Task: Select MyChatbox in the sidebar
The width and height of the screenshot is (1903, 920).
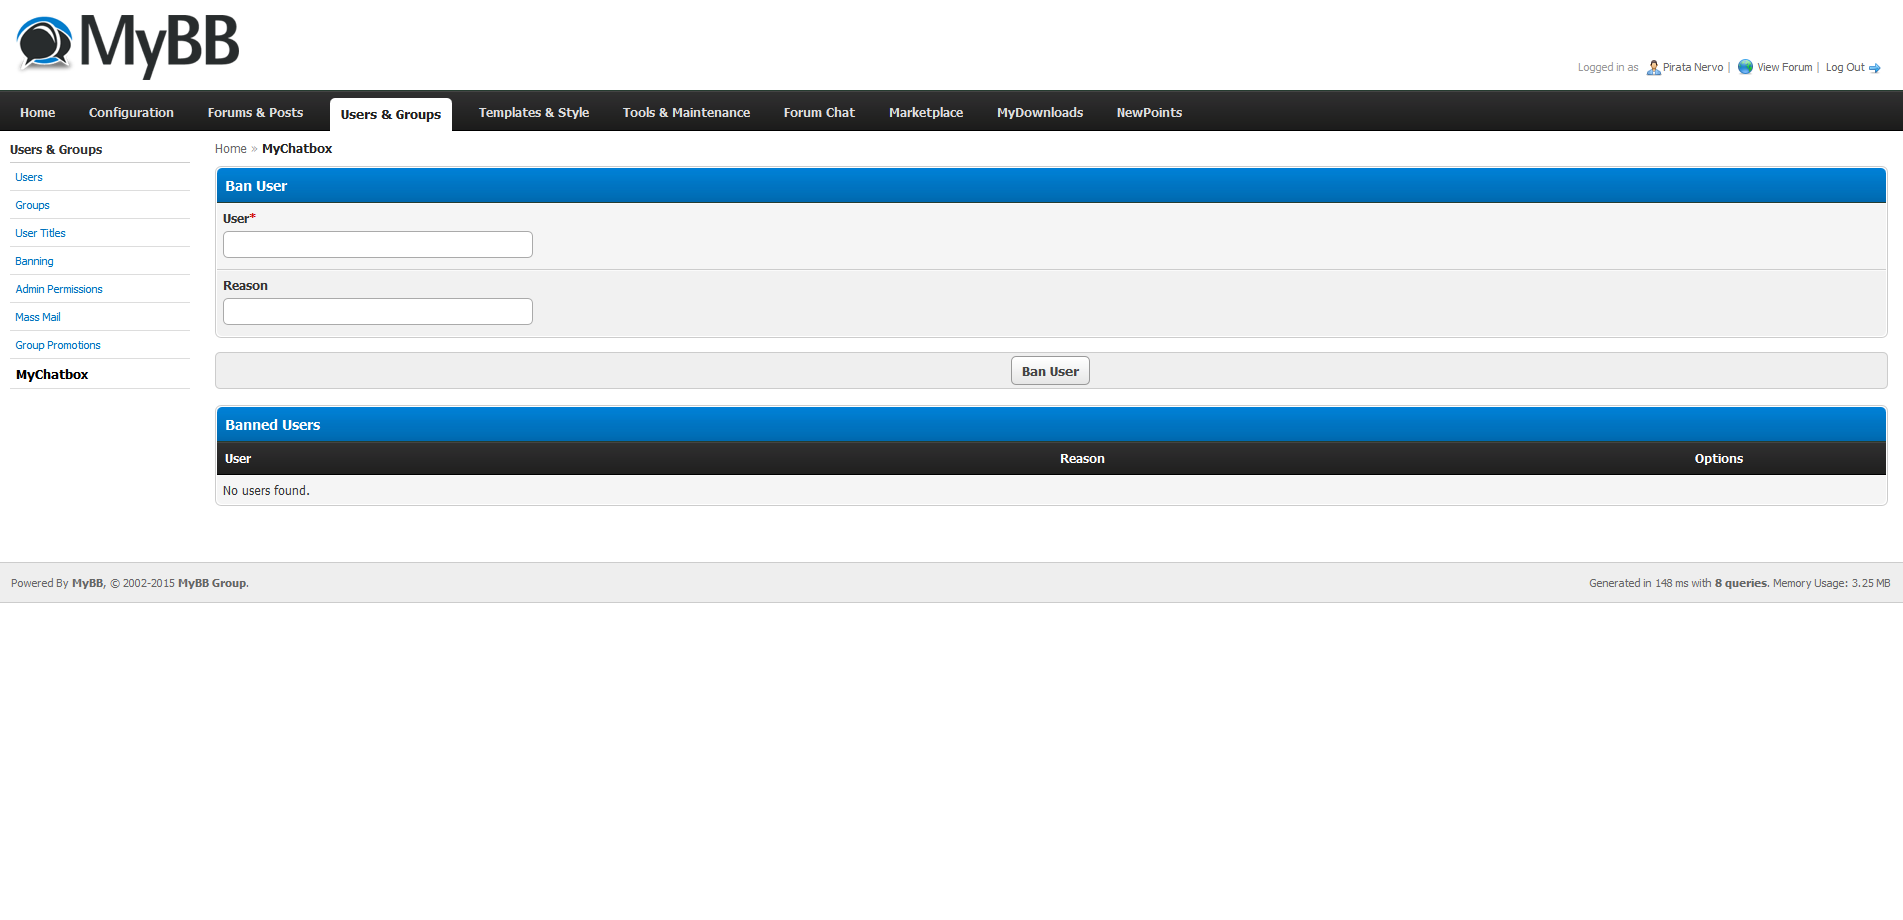Action: tap(52, 374)
